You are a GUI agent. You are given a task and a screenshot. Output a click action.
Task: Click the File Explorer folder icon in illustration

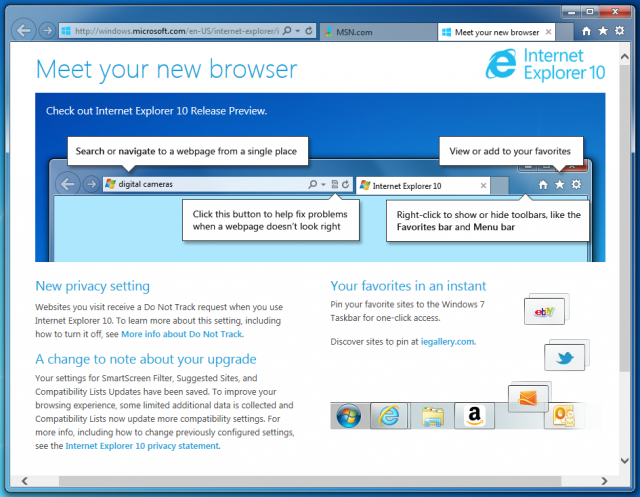click(433, 417)
